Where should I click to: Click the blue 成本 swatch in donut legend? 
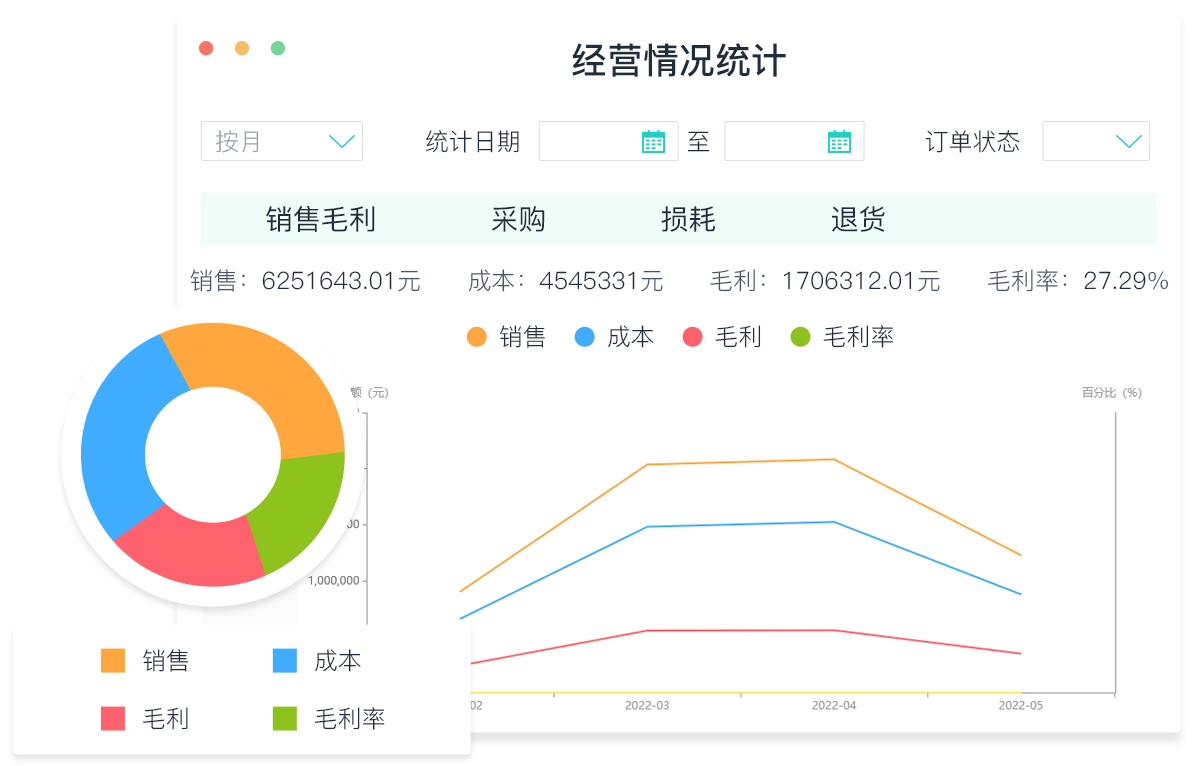pyautogui.click(x=285, y=661)
